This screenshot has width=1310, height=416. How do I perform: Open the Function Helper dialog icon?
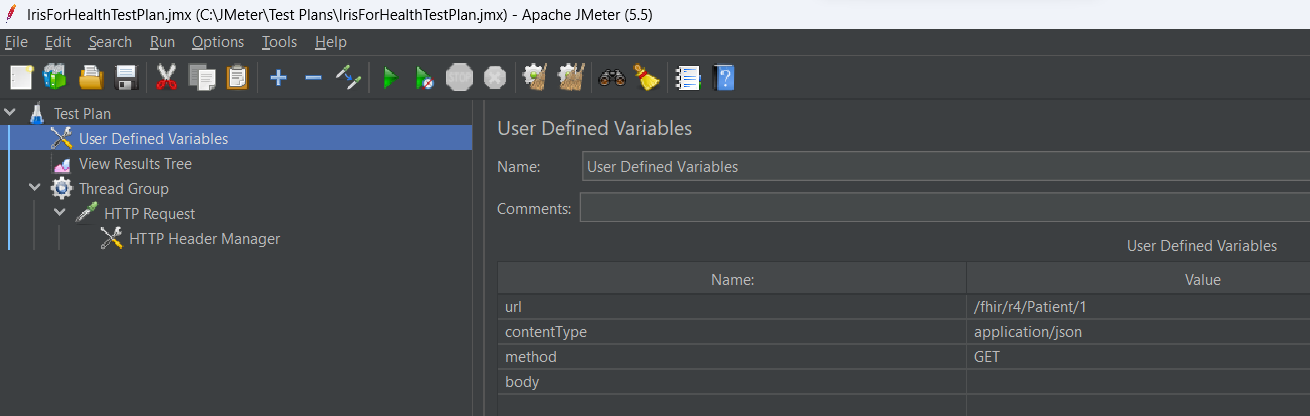pos(687,77)
